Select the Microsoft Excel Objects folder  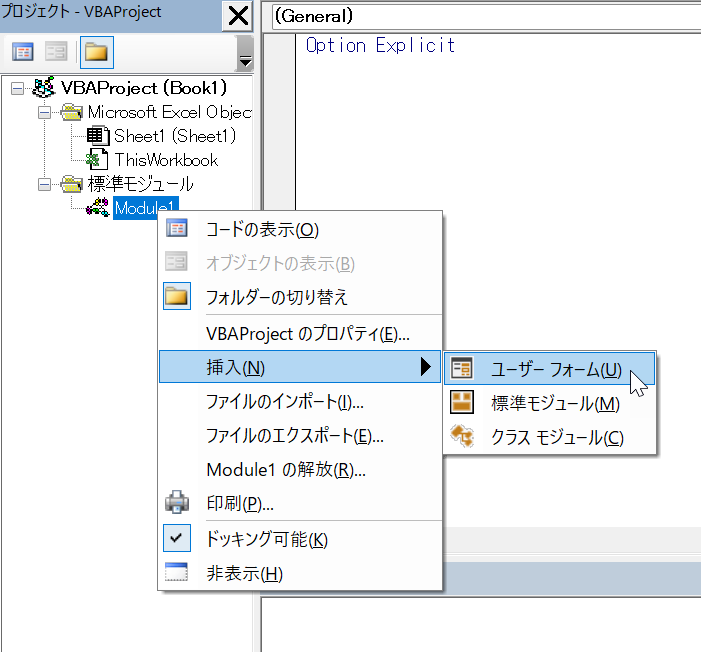click(170, 112)
